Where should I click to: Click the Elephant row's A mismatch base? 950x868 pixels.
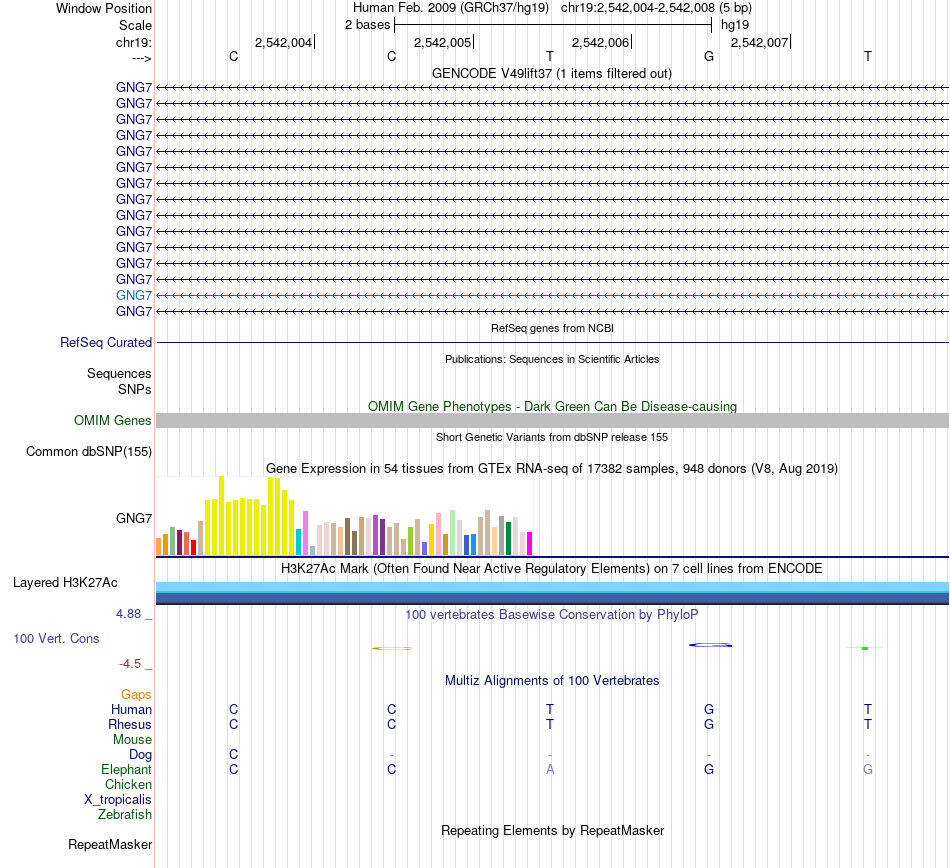pyautogui.click(x=550, y=770)
